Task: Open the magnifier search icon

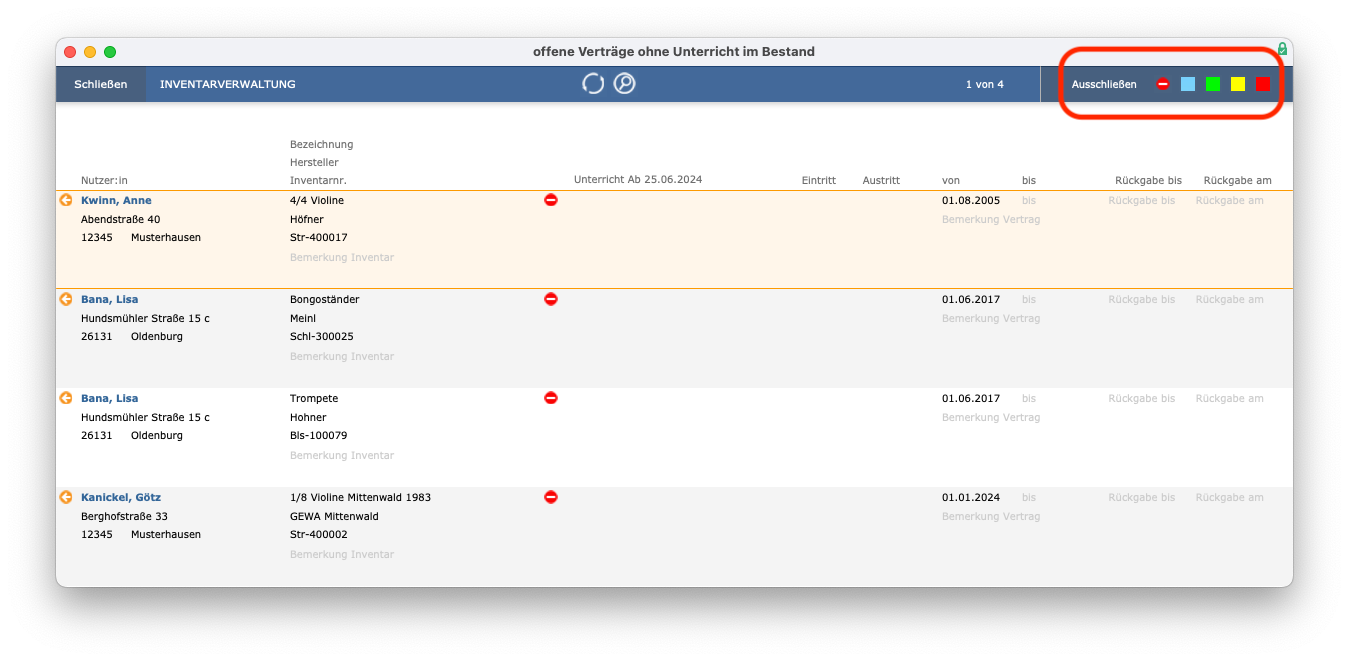Action: [x=625, y=84]
